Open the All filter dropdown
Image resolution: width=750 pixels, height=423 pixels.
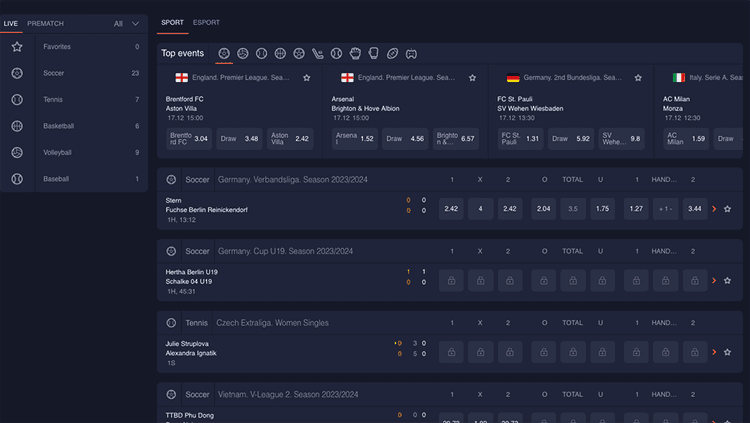pos(126,23)
